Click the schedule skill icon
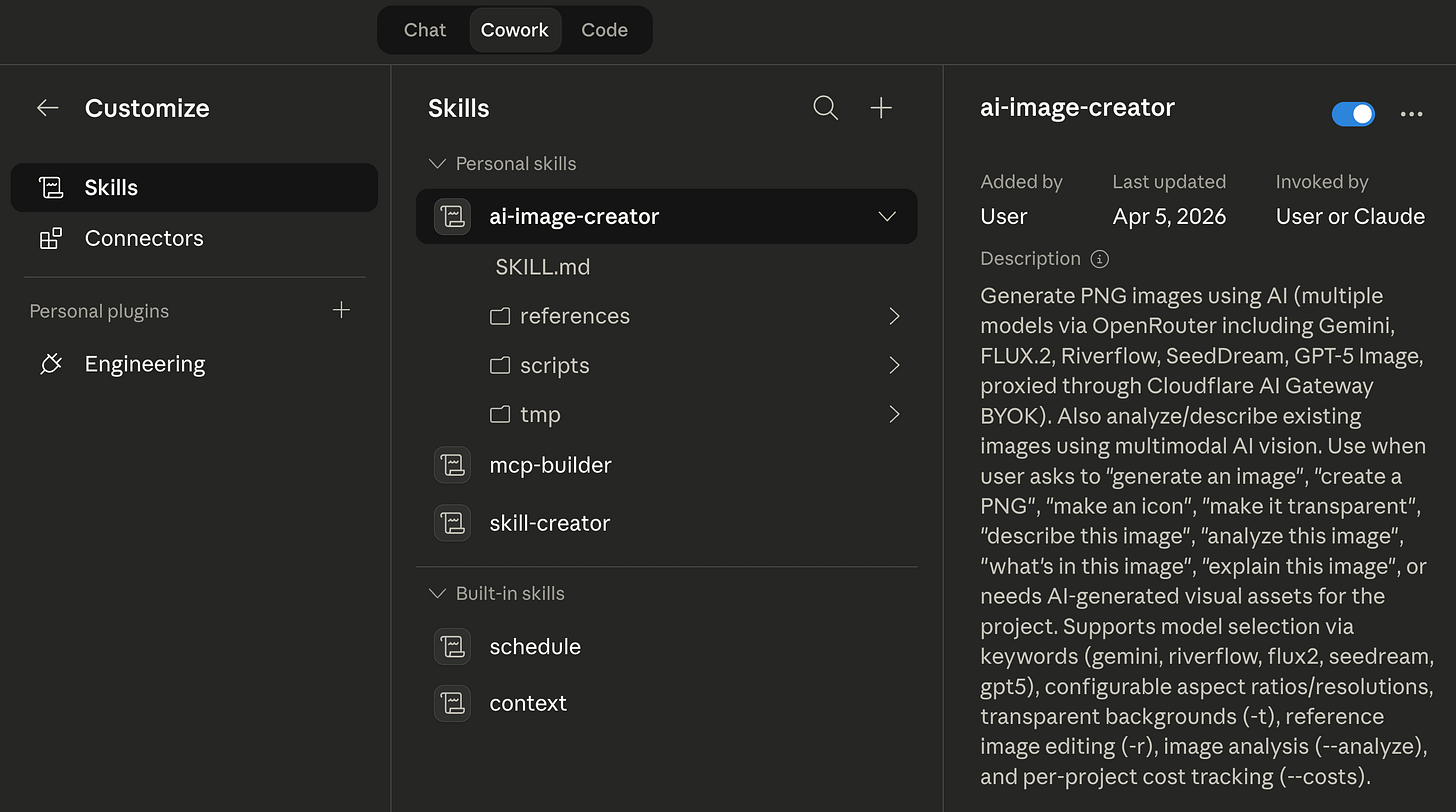1456x812 pixels. click(452, 647)
